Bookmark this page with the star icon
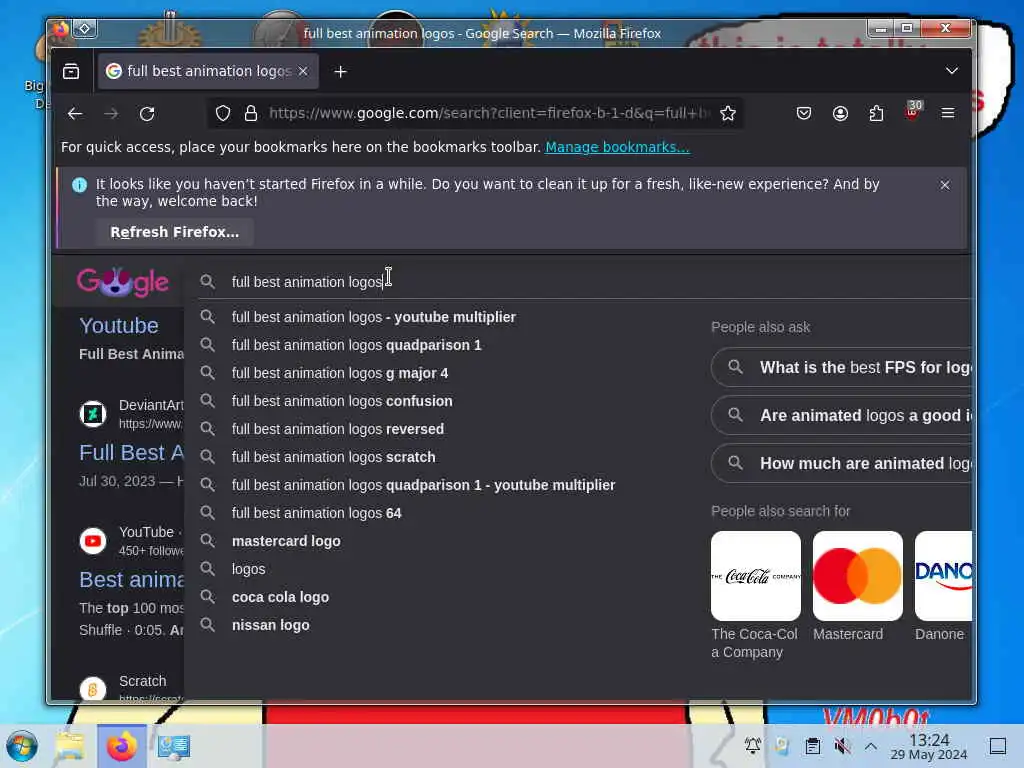Screen dimensions: 1024x768 click(x=728, y=114)
